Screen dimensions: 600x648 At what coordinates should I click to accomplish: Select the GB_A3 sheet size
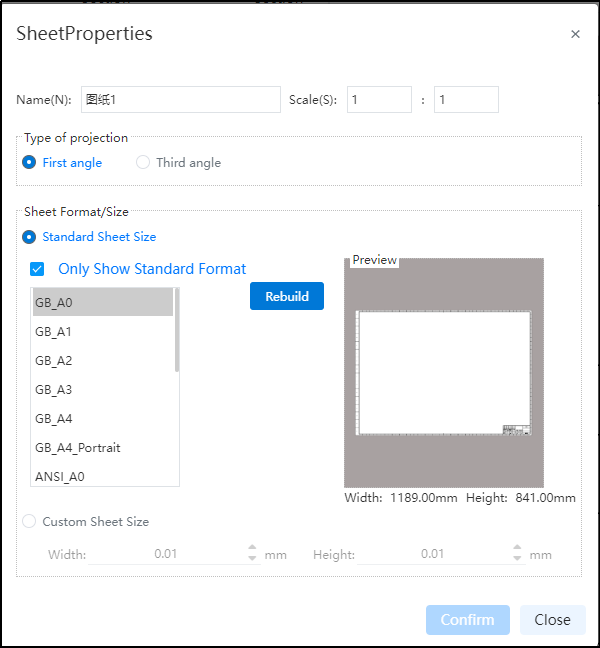pyautogui.click(x=103, y=389)
